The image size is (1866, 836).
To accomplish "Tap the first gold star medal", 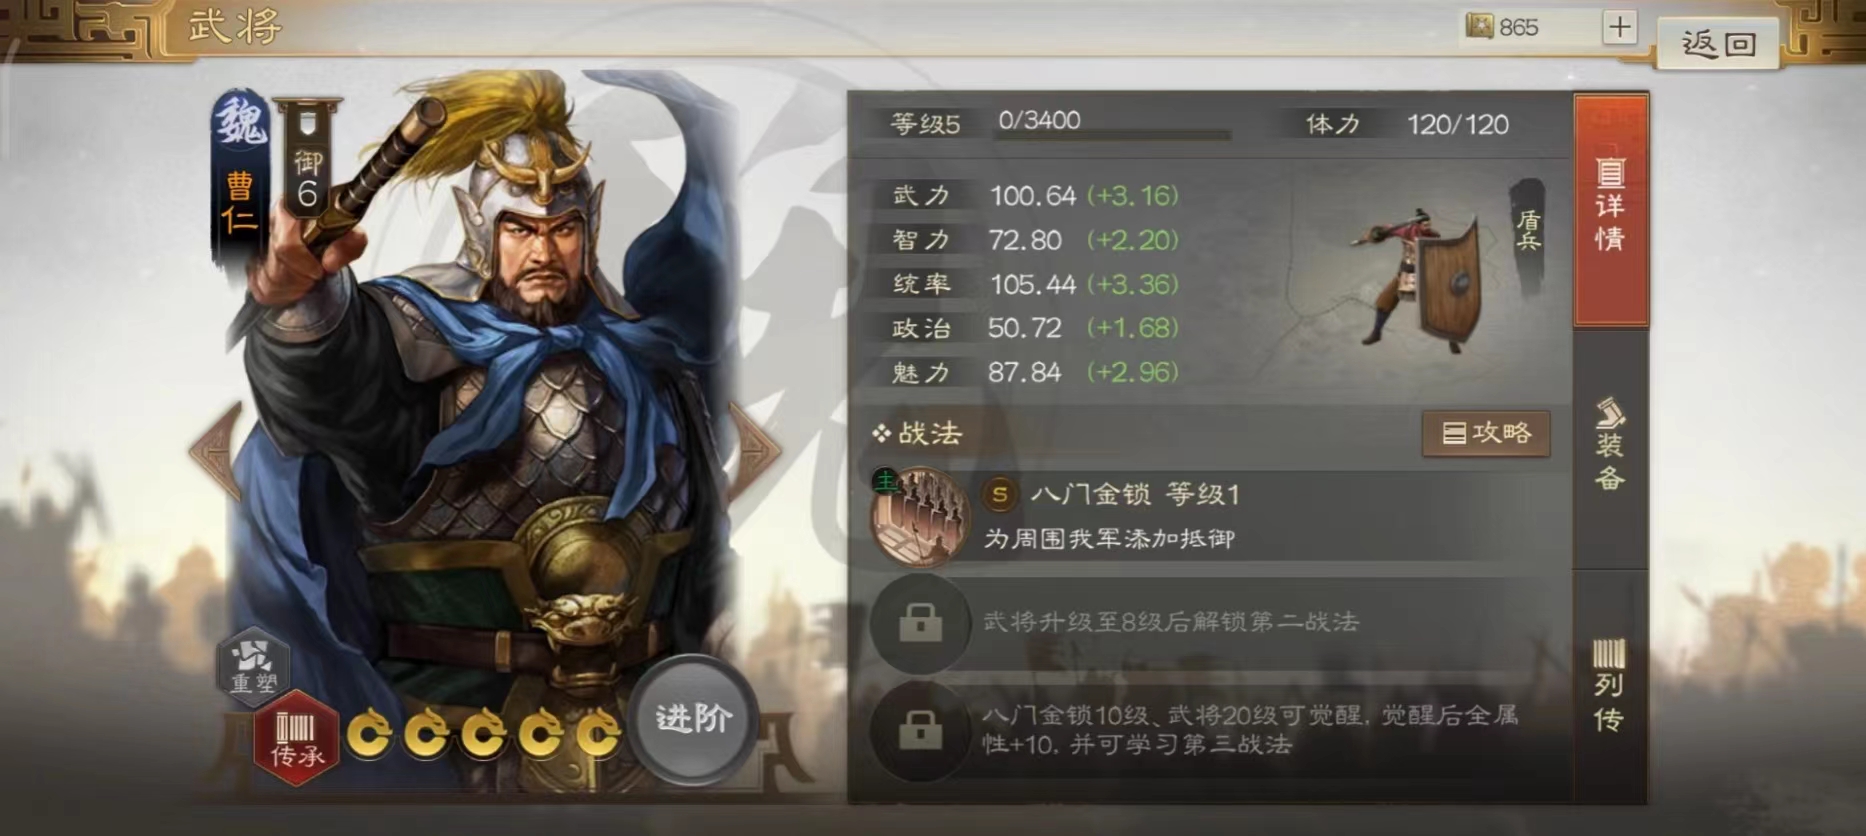I will click(370, 734).
